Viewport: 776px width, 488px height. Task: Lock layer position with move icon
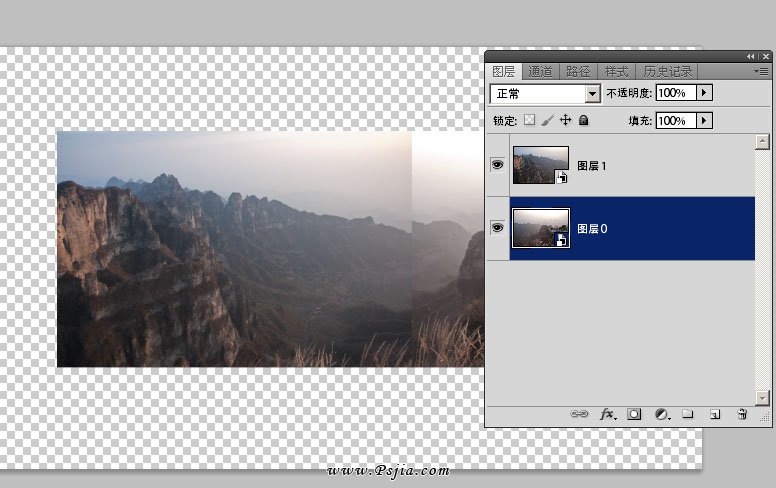(565, 120)
